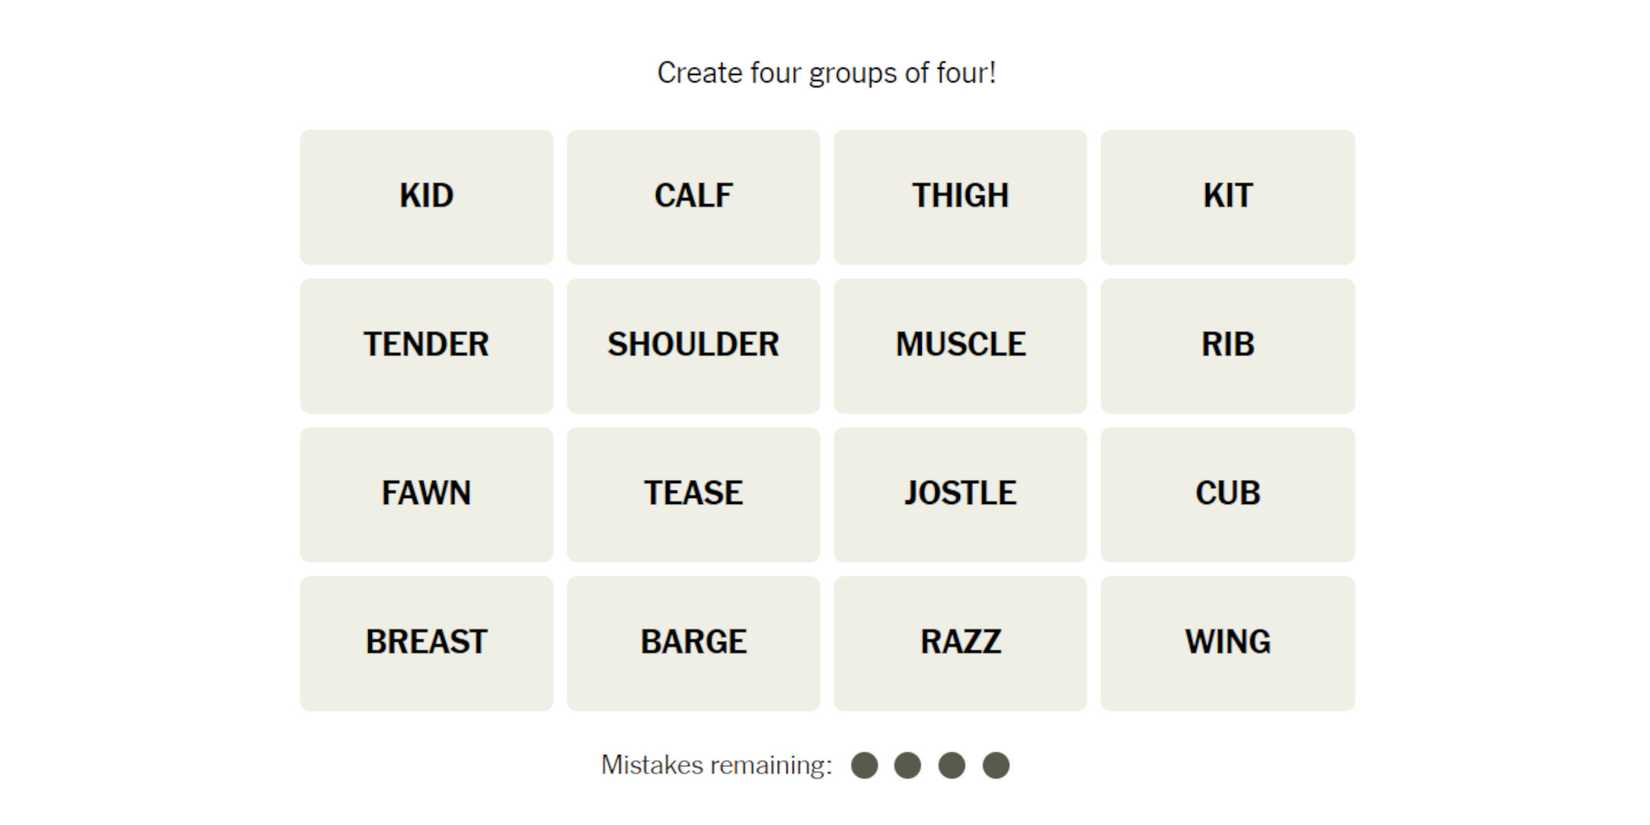Screen dimensions: 1650x825
Task: Click the first mistakes remaining dot
Action: tap(864, 766)
